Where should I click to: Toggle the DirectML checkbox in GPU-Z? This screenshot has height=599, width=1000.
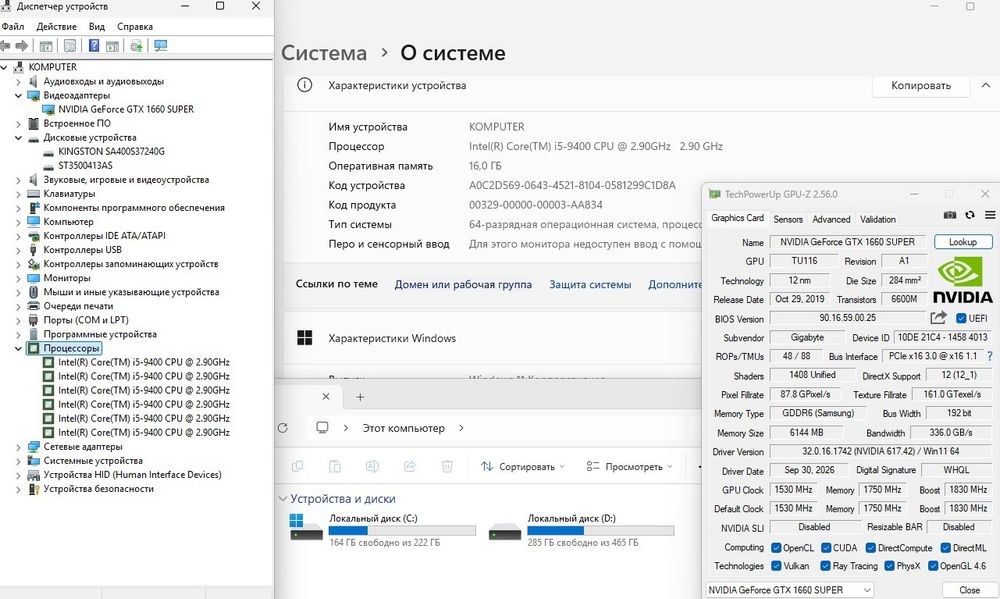[x=945, y=548]
